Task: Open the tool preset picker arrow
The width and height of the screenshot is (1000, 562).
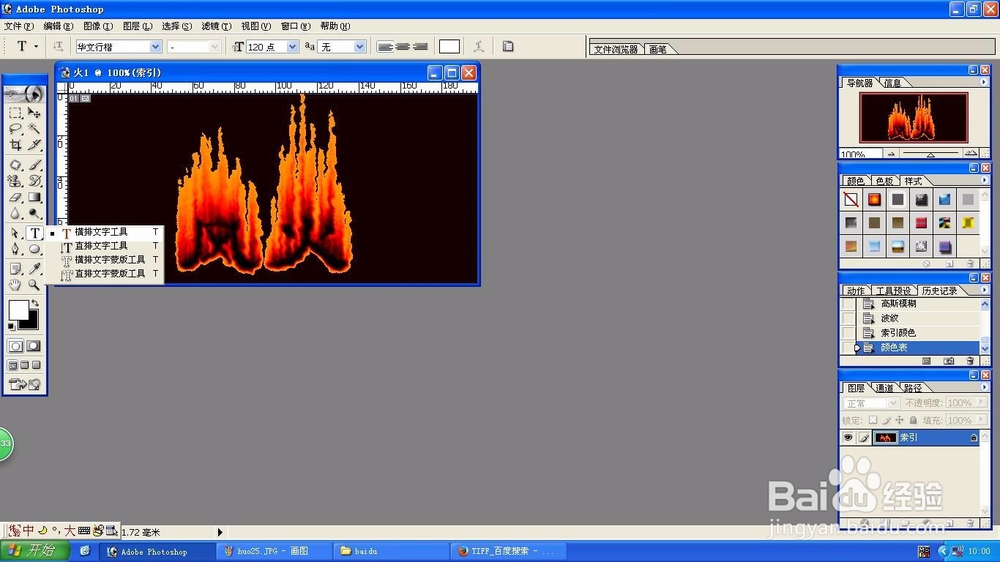Action: (36, 46)
